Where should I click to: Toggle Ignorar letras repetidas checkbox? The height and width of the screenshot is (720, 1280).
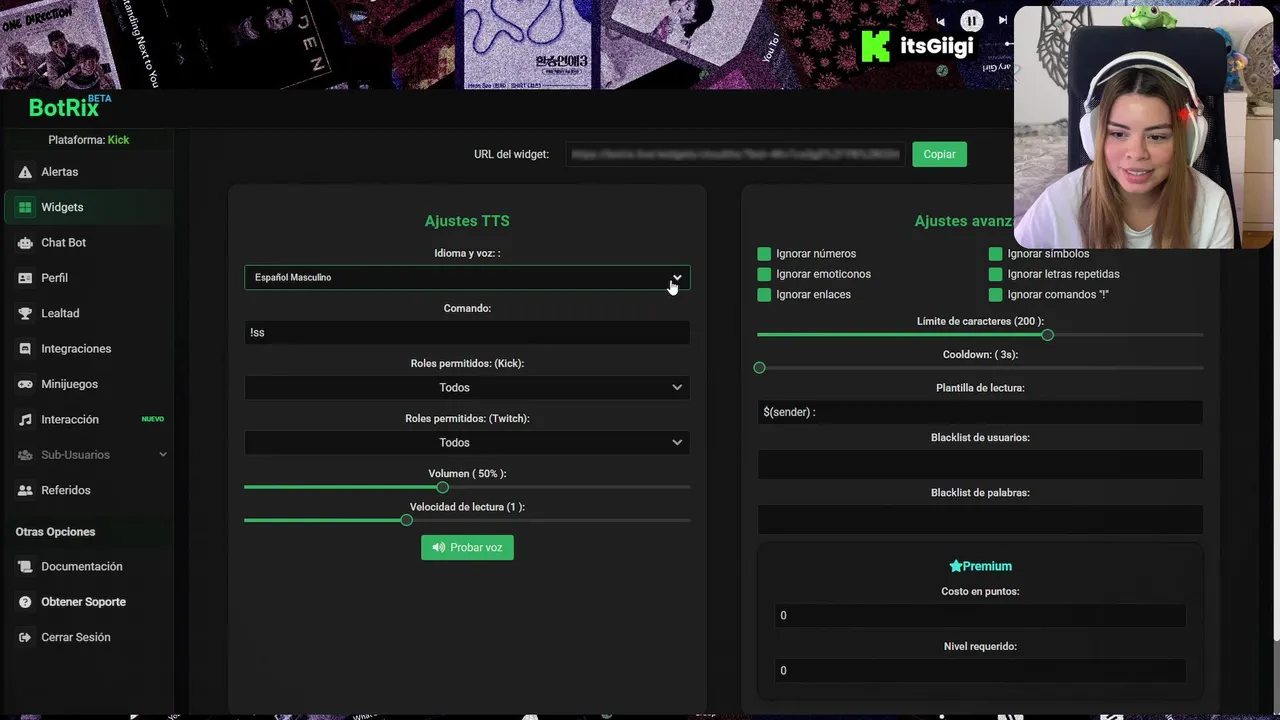(995, 274)
